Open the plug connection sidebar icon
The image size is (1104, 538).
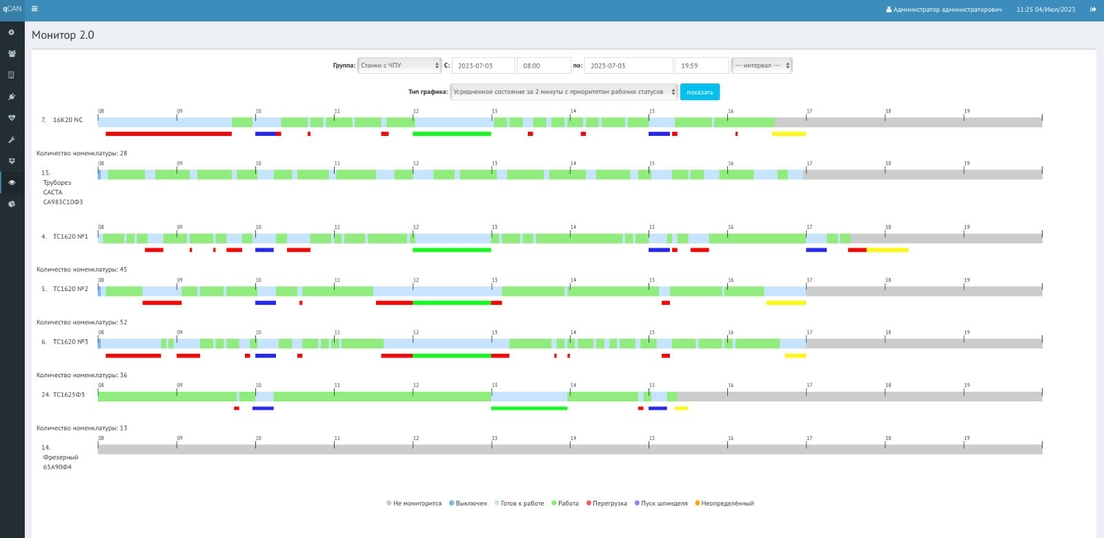[x=11, y=96]
